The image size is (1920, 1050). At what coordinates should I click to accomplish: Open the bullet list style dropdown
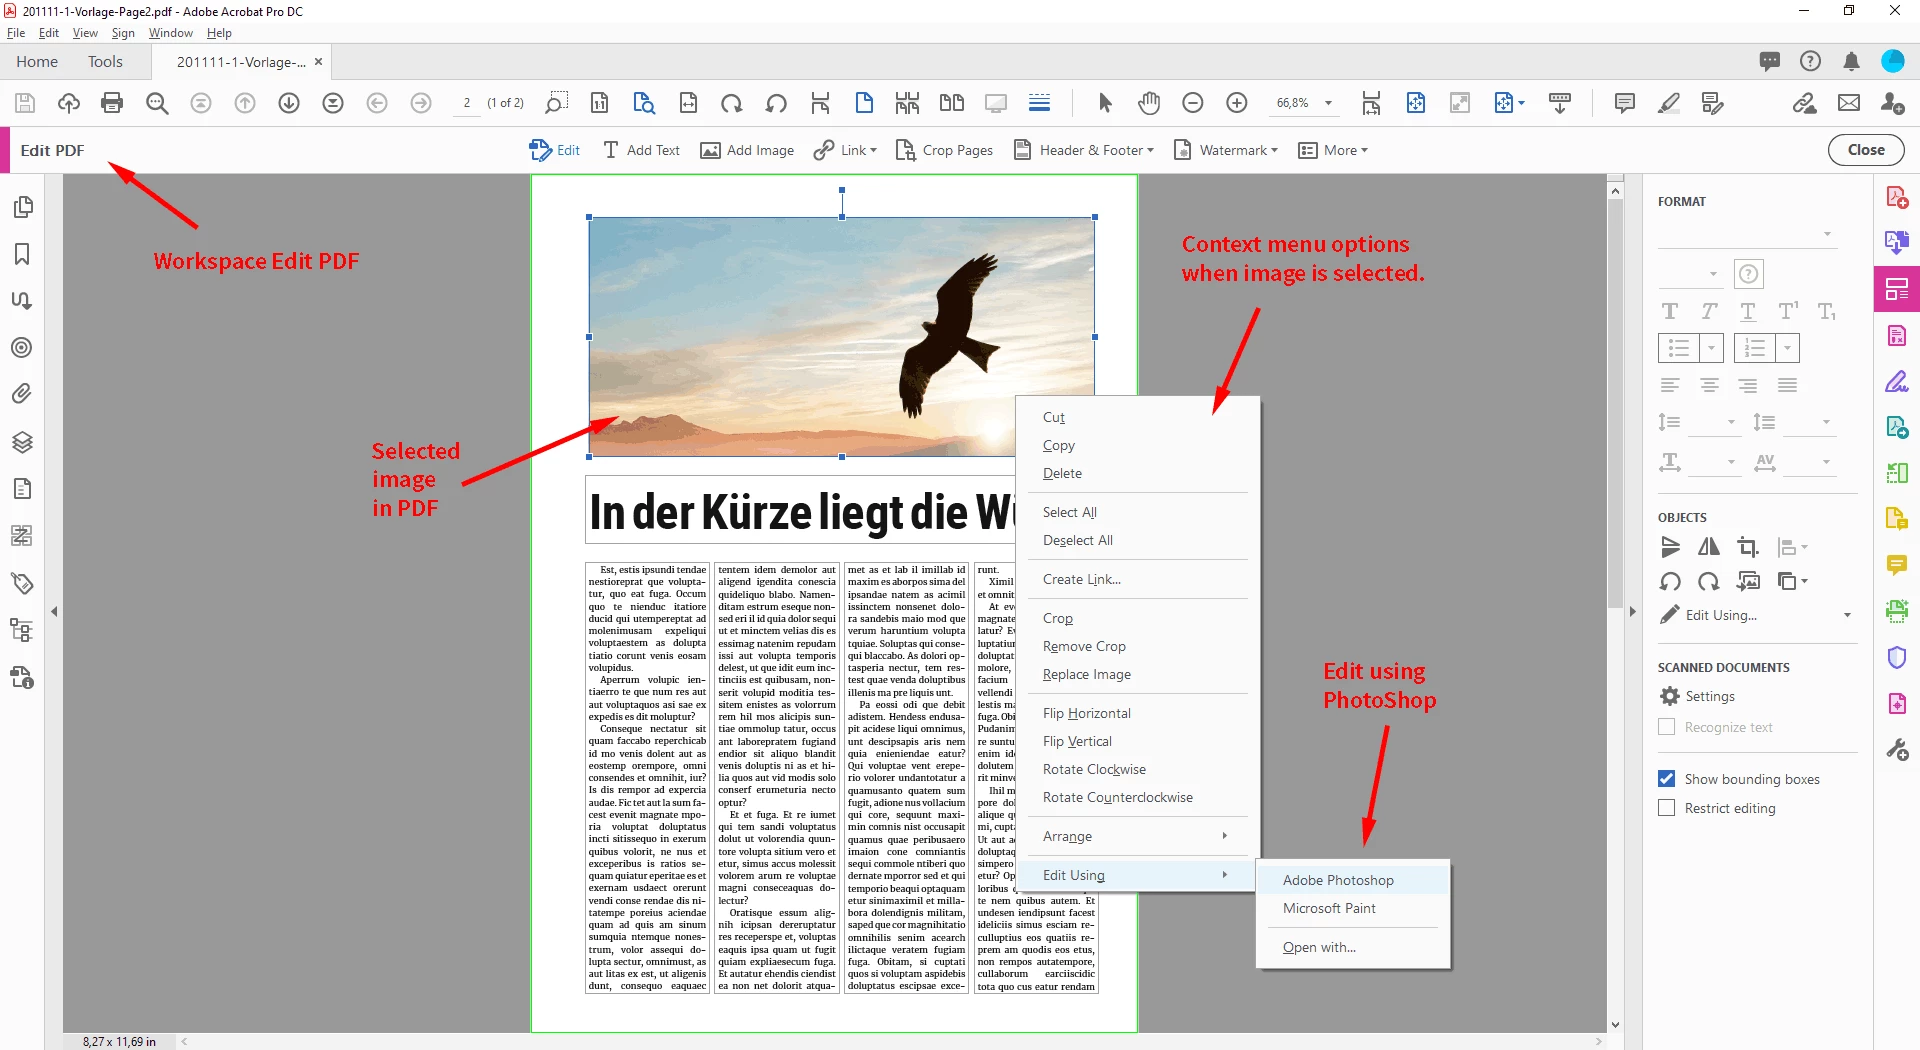1711,348
